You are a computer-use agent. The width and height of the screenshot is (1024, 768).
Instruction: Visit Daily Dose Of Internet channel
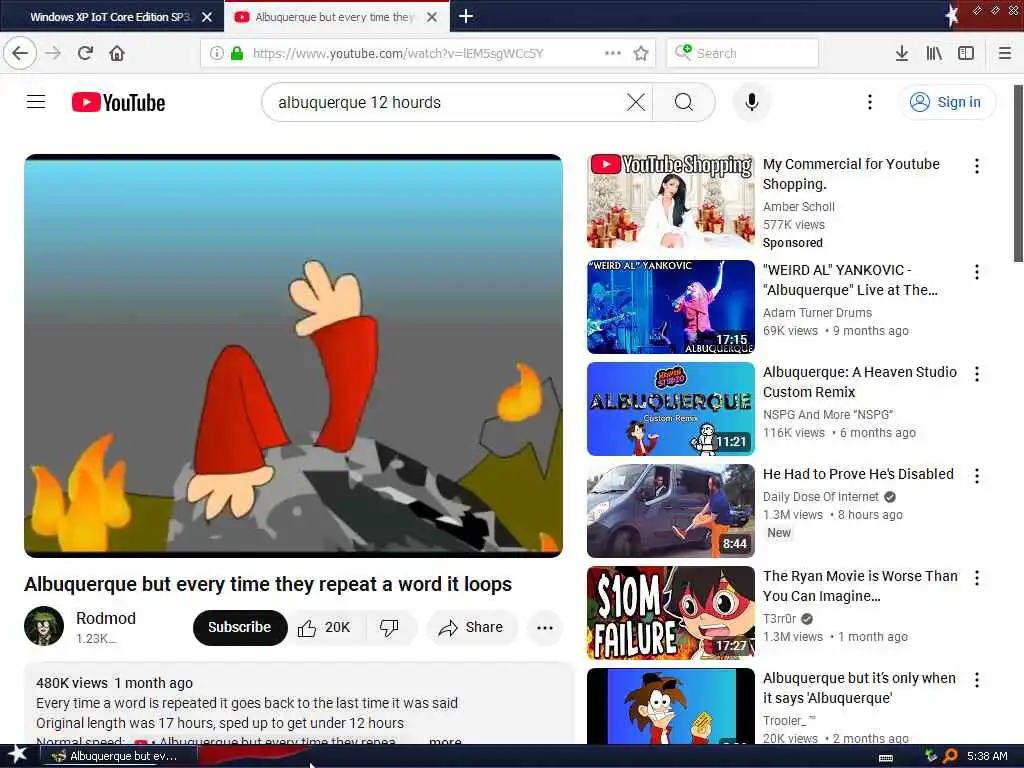821,496
